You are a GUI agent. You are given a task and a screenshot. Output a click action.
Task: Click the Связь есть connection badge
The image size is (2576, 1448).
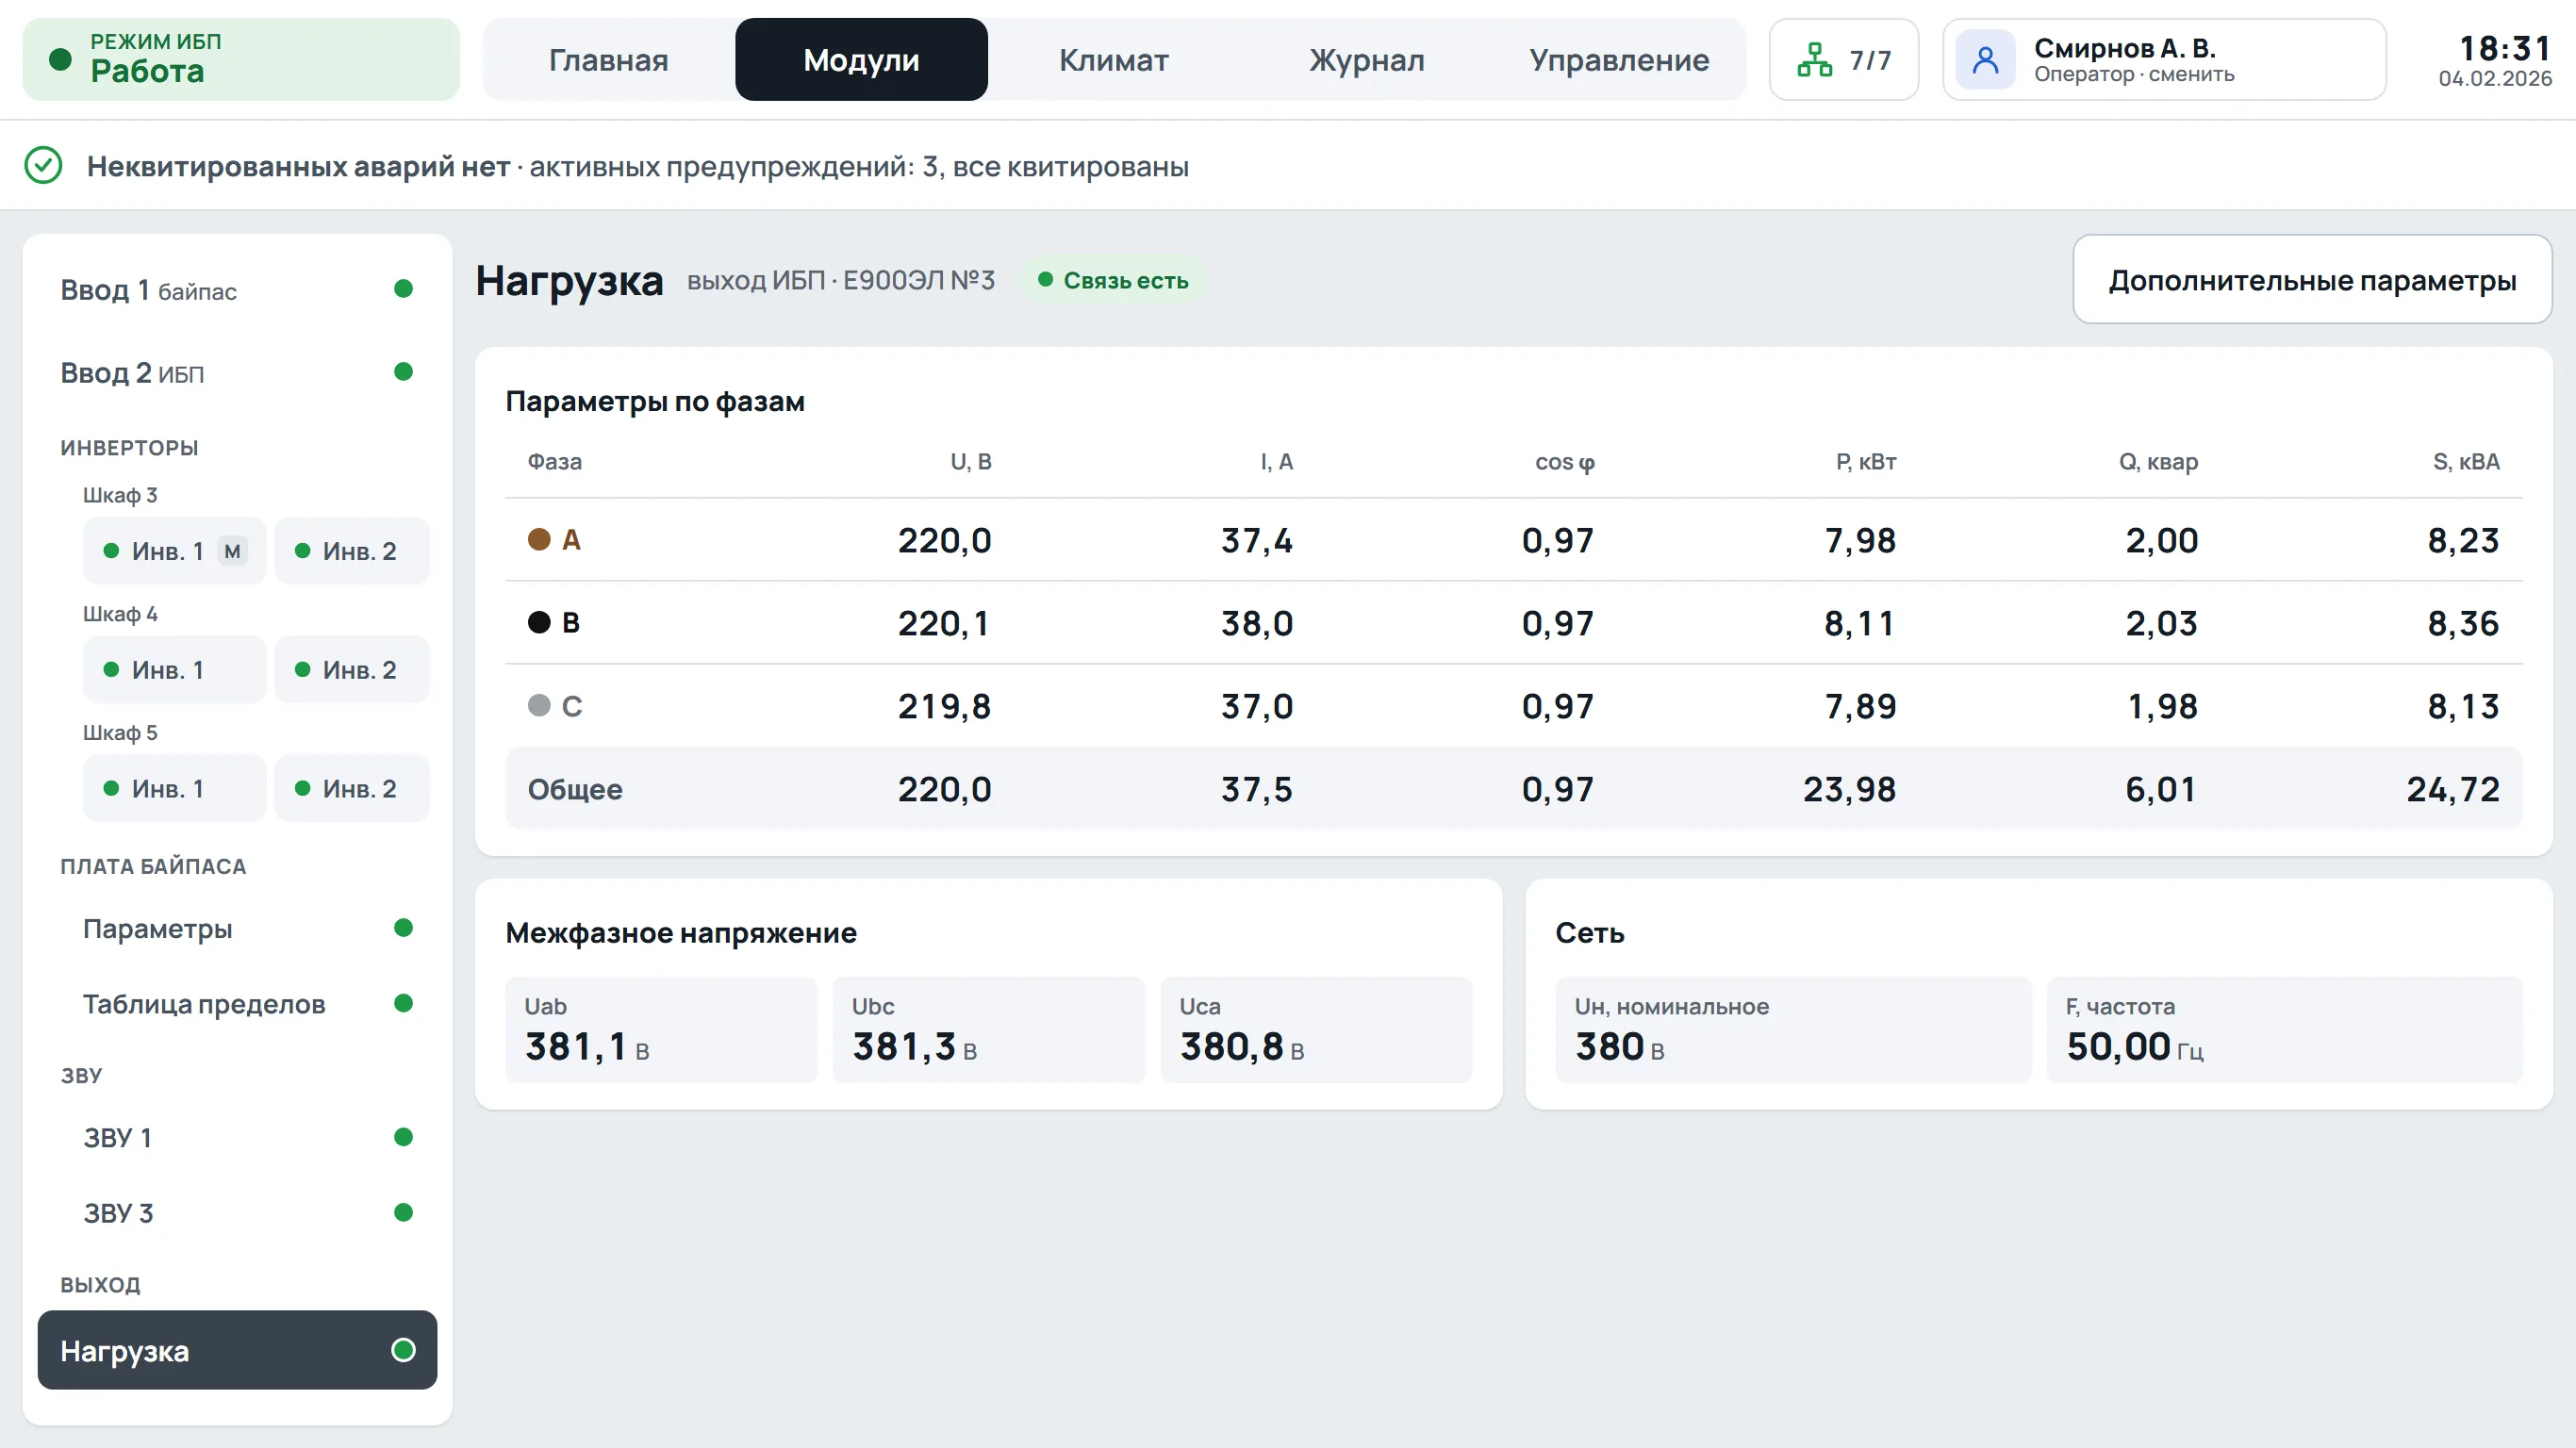1113,280
